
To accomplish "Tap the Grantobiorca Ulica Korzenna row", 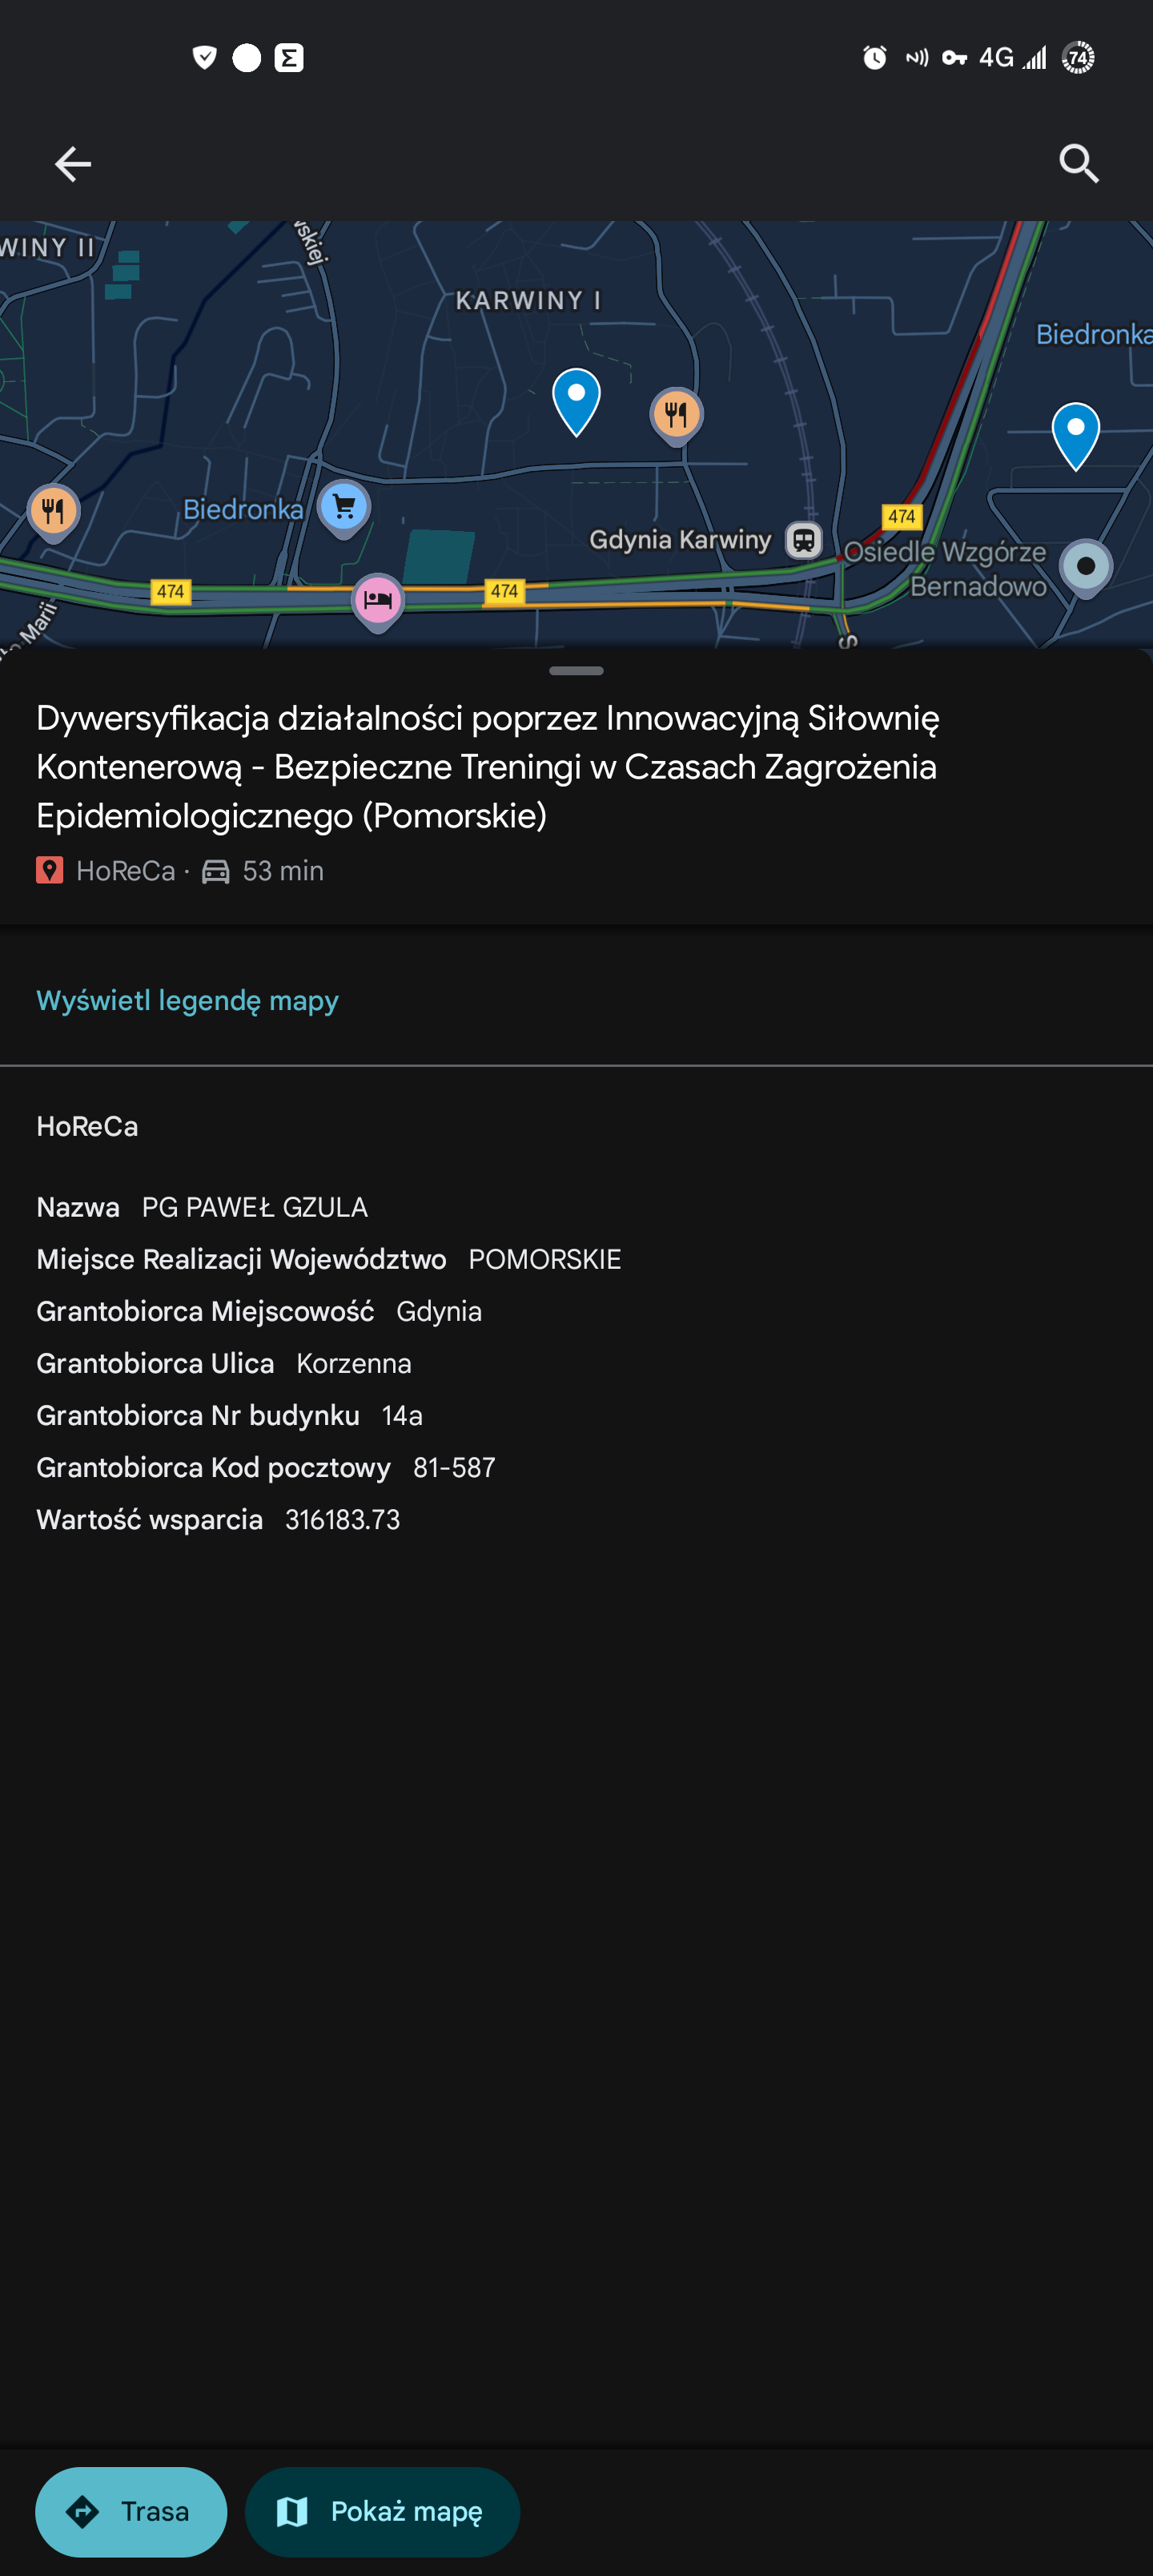I will (x=224, y=1363).
